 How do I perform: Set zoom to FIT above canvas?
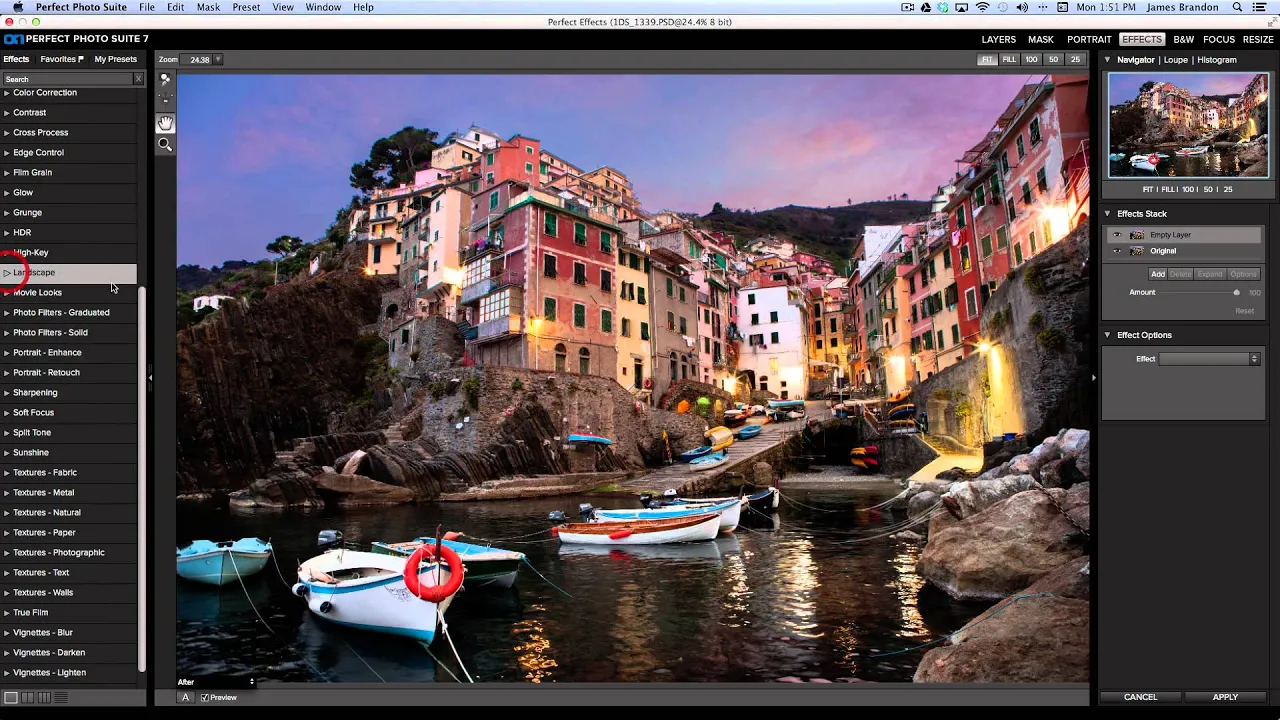[x=987, y=60]
